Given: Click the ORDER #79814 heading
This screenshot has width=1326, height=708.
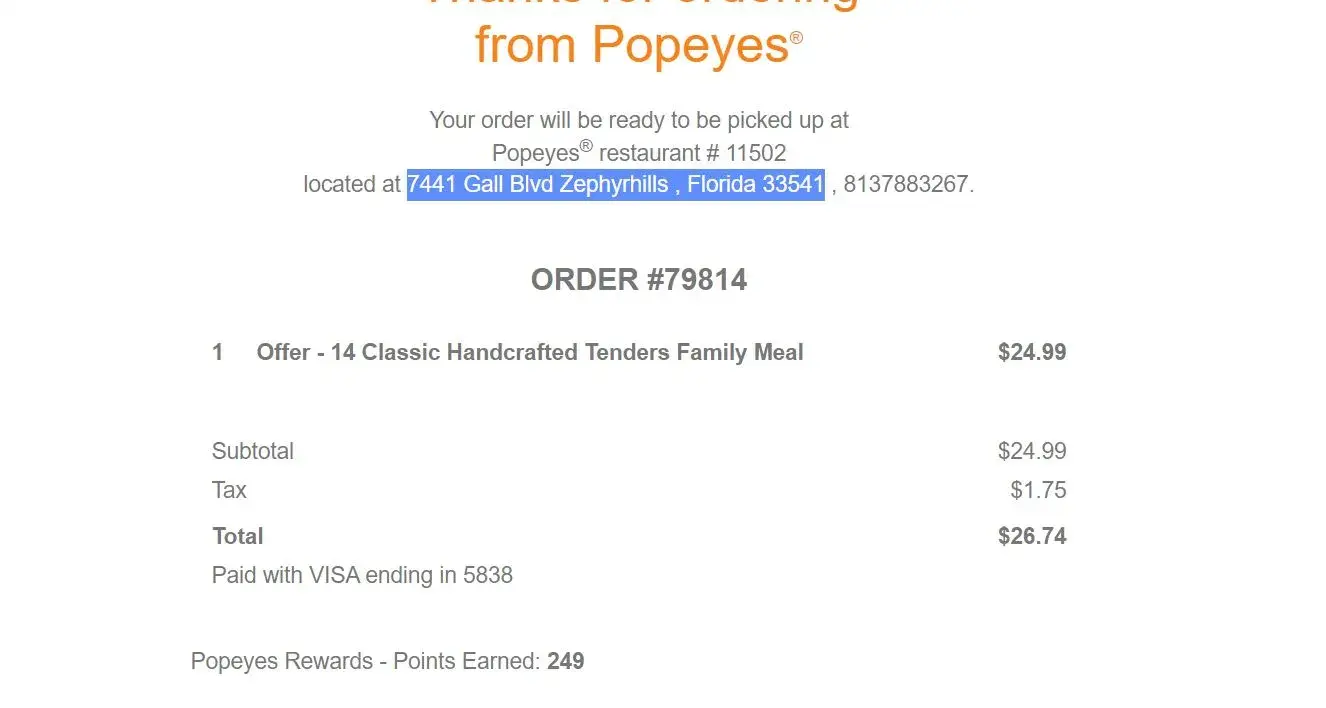Looking at the screenshot, I should coord(639,280).
